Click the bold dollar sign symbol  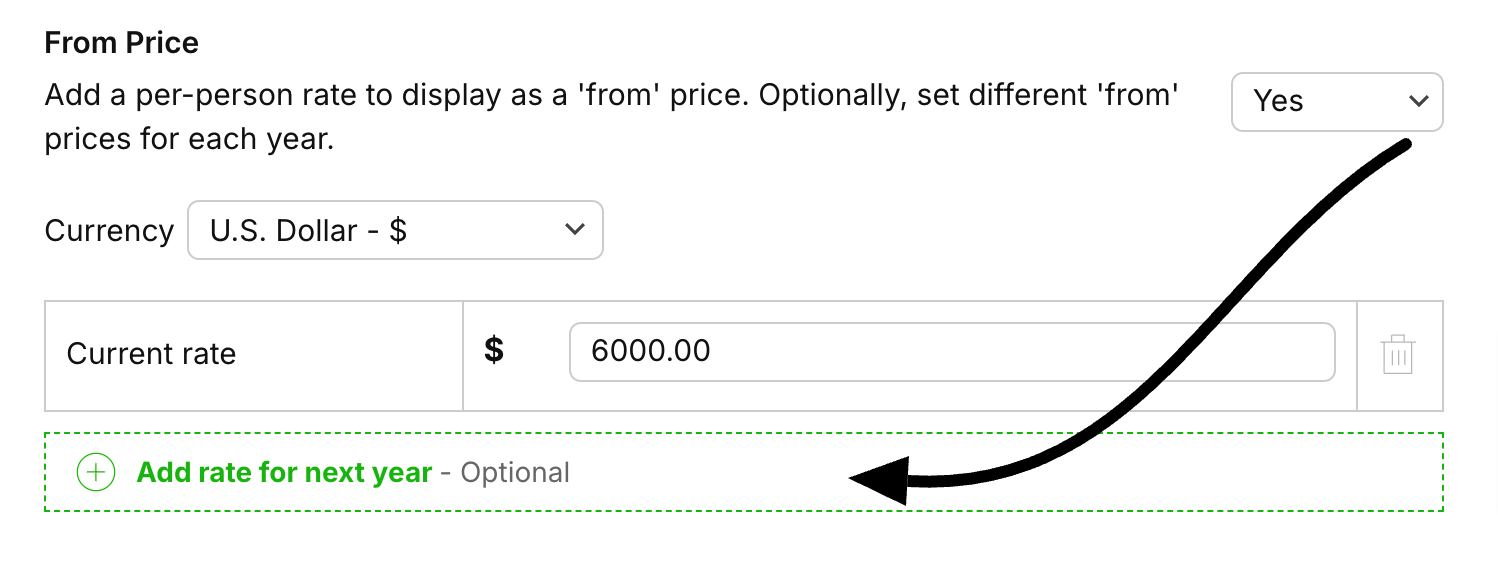(x=494, y=351)
